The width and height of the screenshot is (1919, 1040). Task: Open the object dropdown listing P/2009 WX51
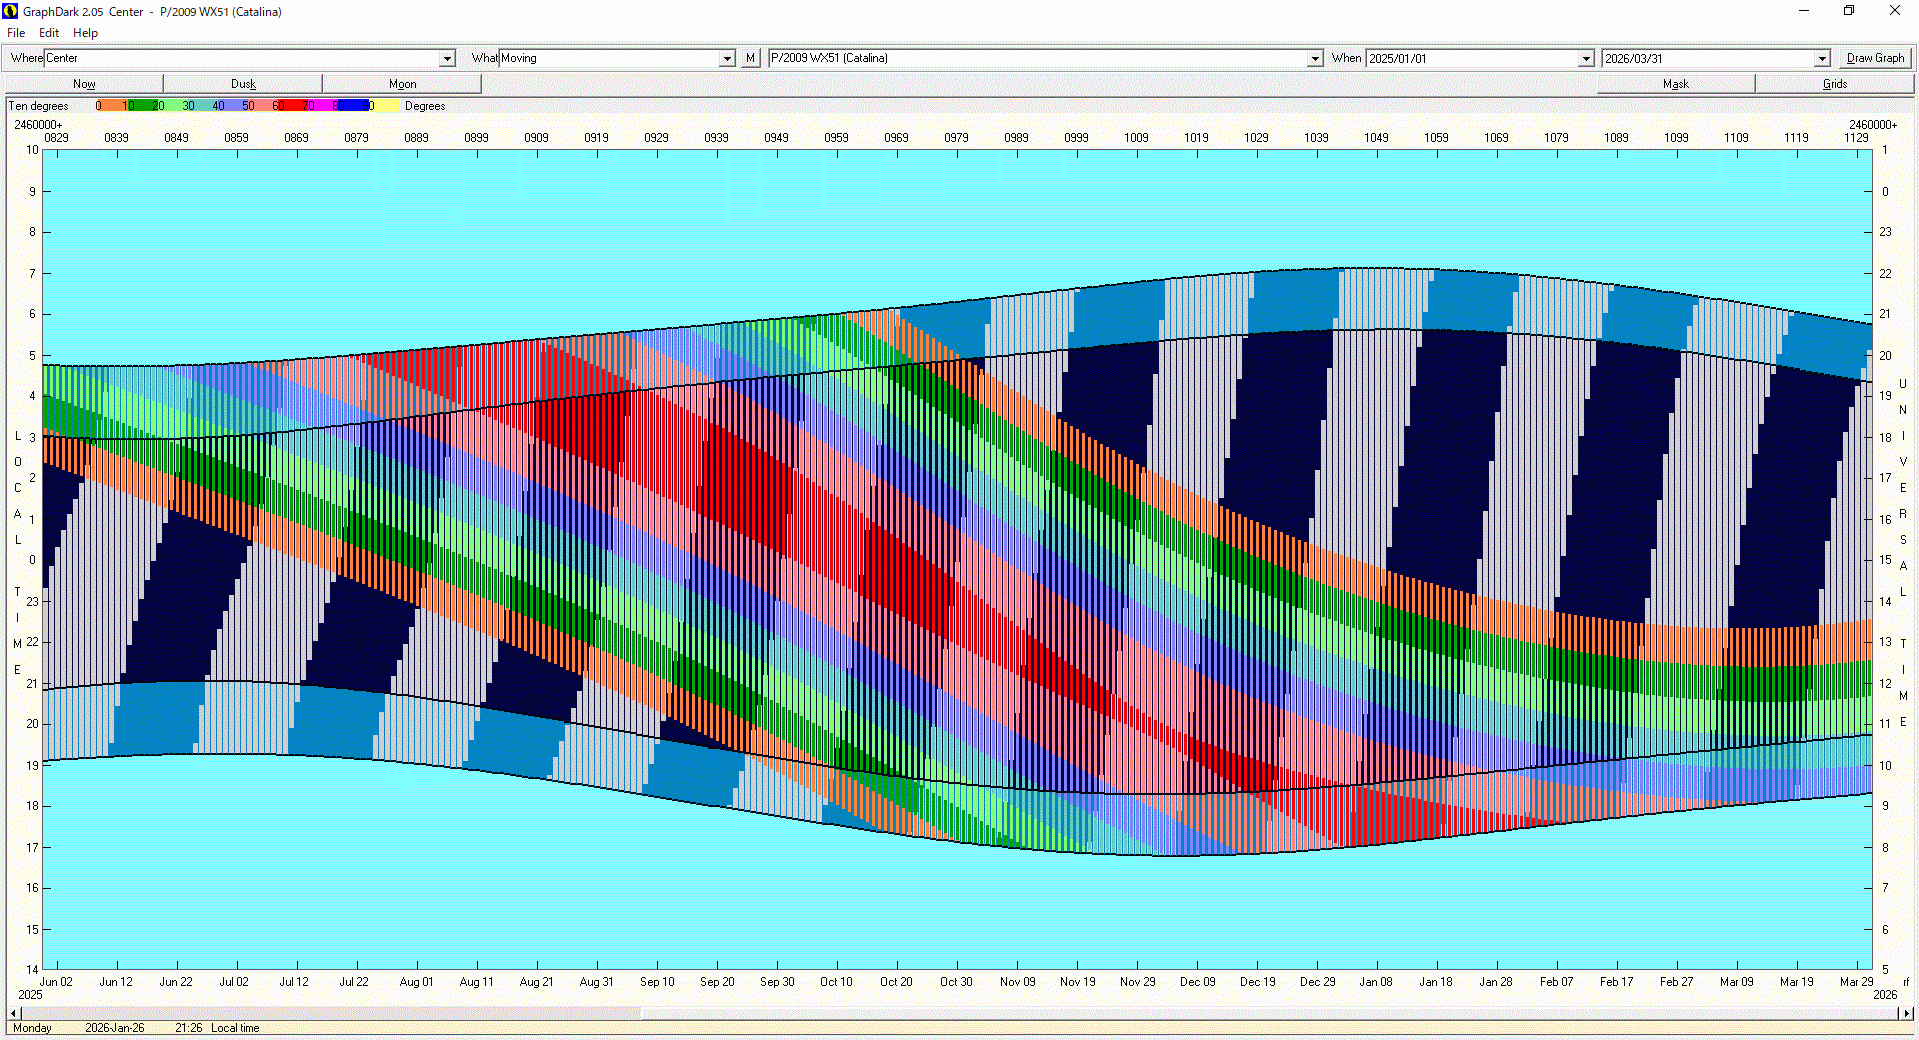point(1315,59)
